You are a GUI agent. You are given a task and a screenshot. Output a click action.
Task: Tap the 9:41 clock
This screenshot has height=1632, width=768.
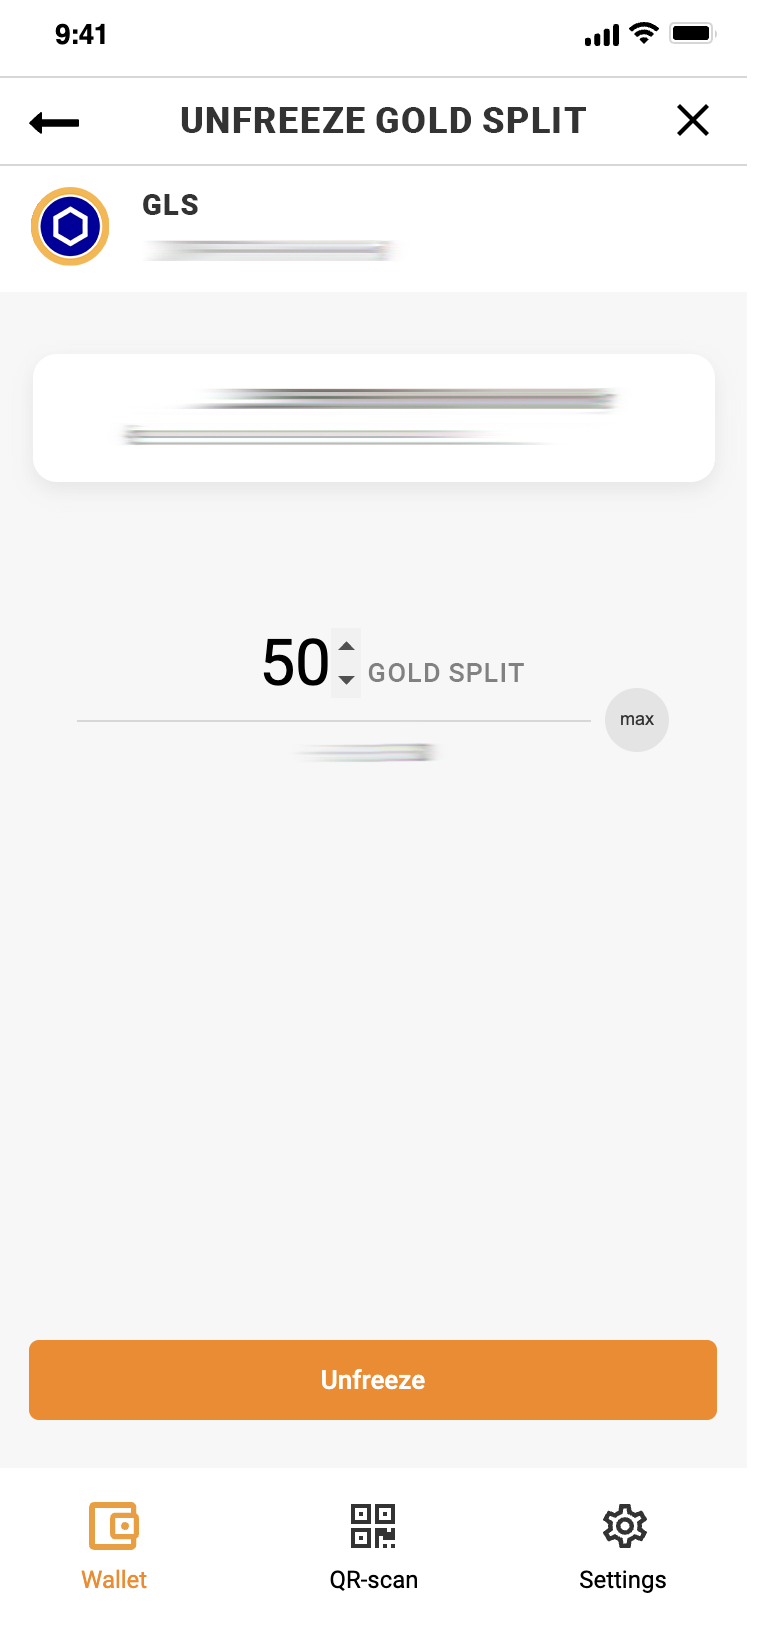coord(81,35)
